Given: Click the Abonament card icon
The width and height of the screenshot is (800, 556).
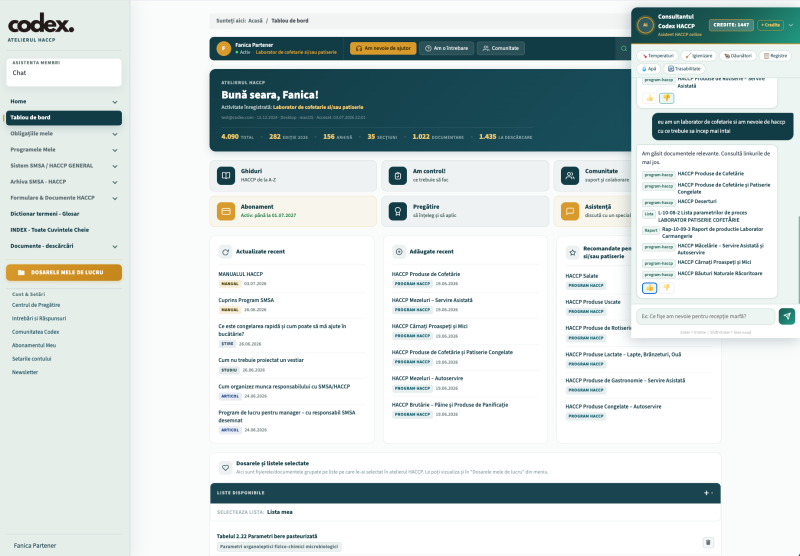Looking at the screenshot, I should pos(226,211).
